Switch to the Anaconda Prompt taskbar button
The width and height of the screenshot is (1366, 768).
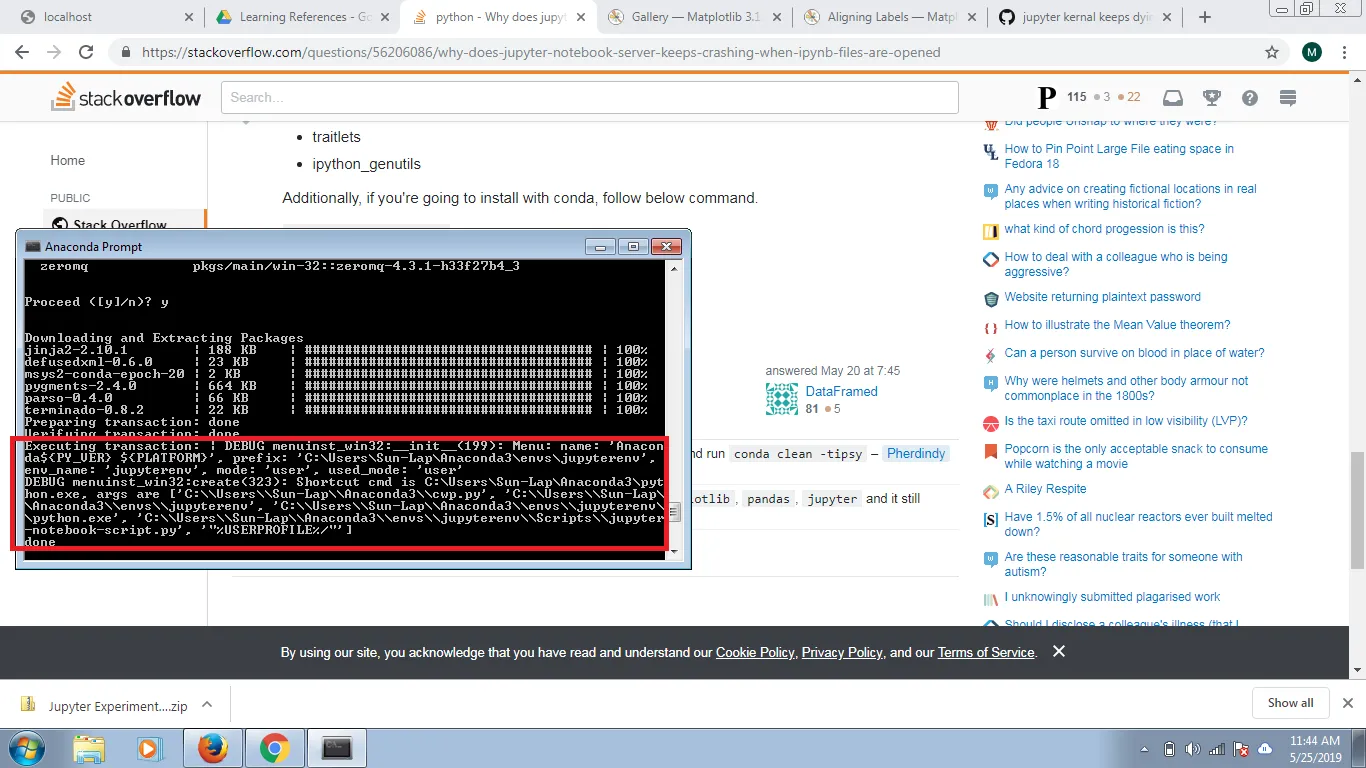(x=337, y=748)
